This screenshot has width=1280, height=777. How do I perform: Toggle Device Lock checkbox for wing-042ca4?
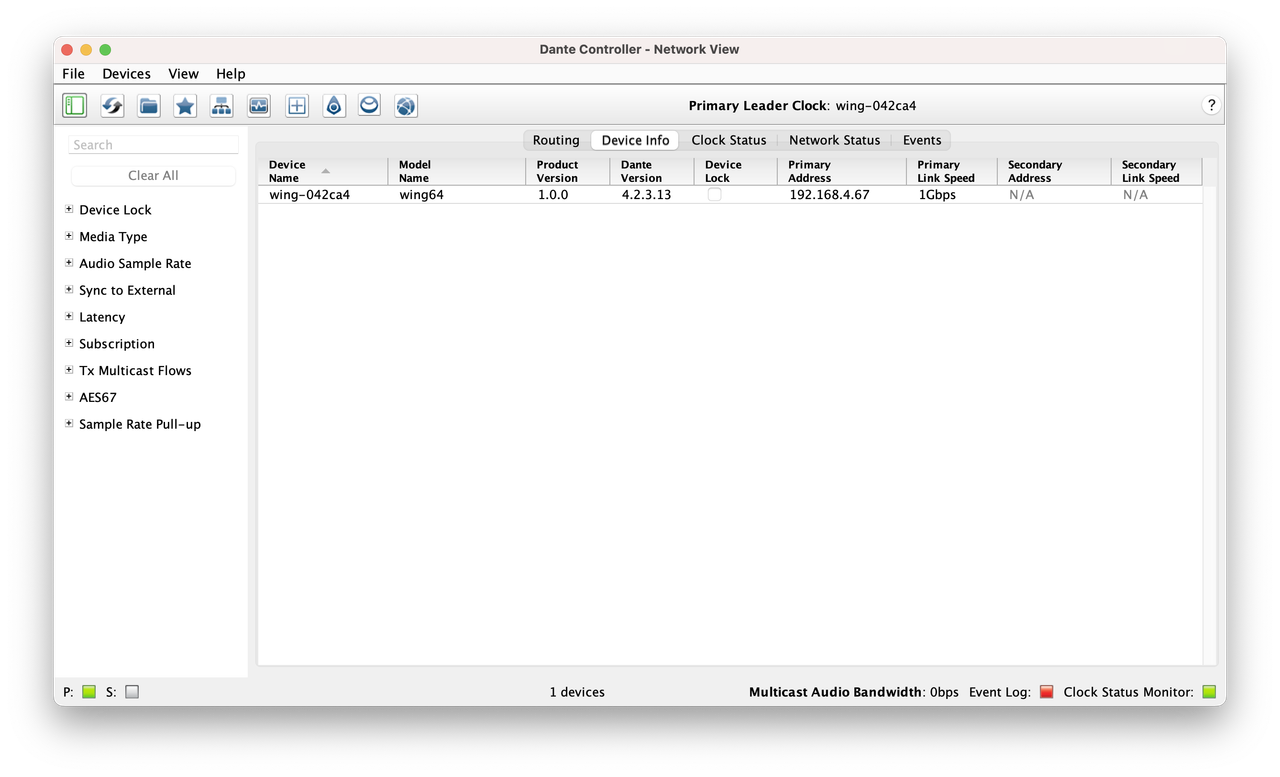[714, 195]
